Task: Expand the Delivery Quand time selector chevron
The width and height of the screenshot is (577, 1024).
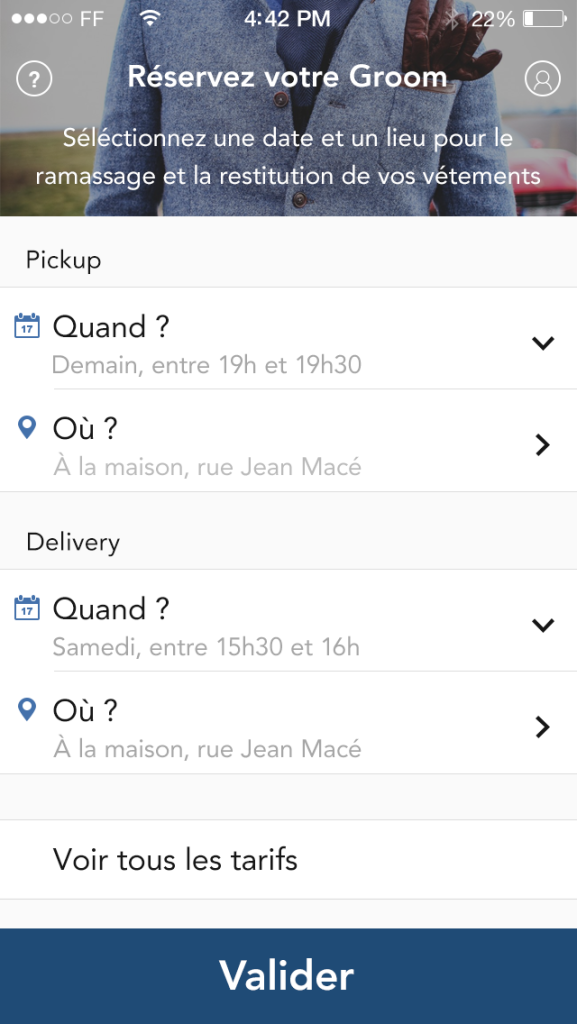Action: [x=543, y=624]
